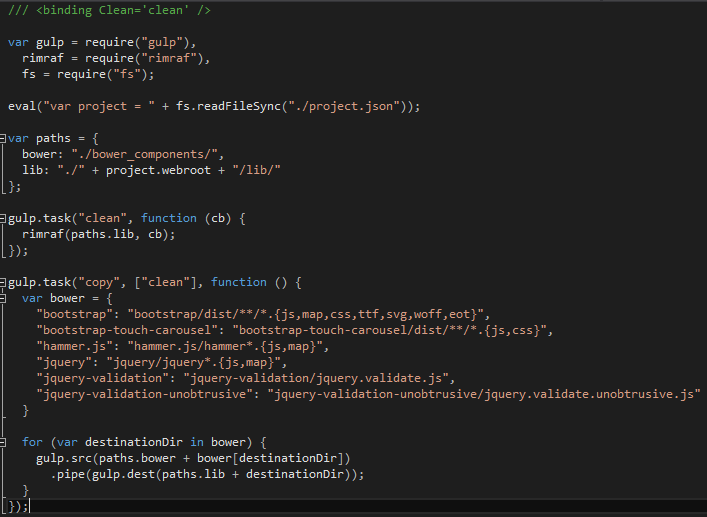This screenshot has width=707, height=517.
Task: Click the eval keyword
Action: (22, 106)
